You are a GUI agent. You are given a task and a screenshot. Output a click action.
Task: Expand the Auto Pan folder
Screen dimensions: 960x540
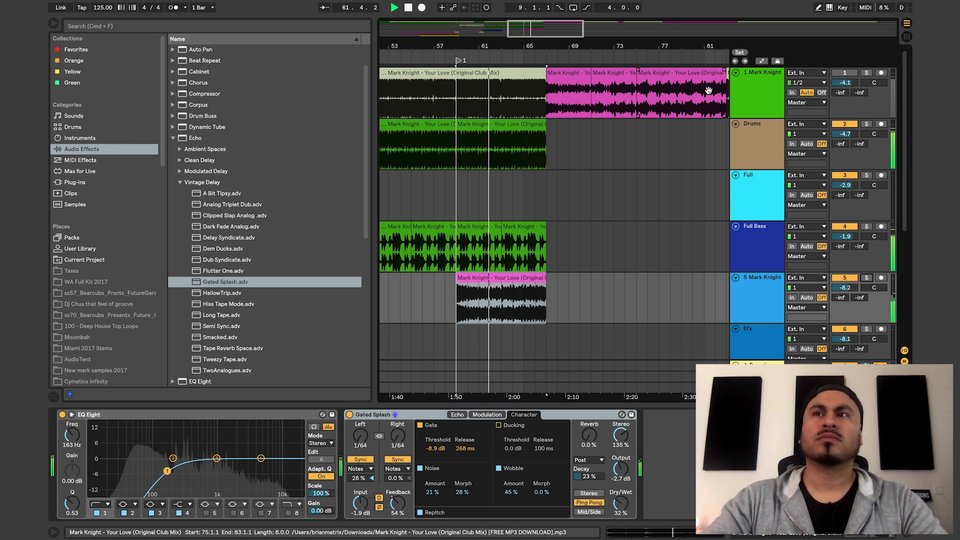(173, 49)
